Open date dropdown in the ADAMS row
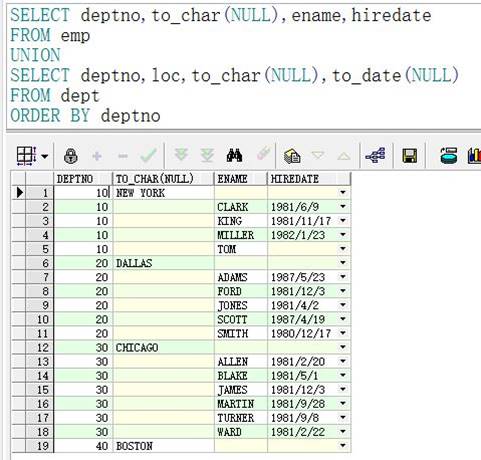This screenshot has width=481, height=460. pyautogui.click(x=343, y=277)
